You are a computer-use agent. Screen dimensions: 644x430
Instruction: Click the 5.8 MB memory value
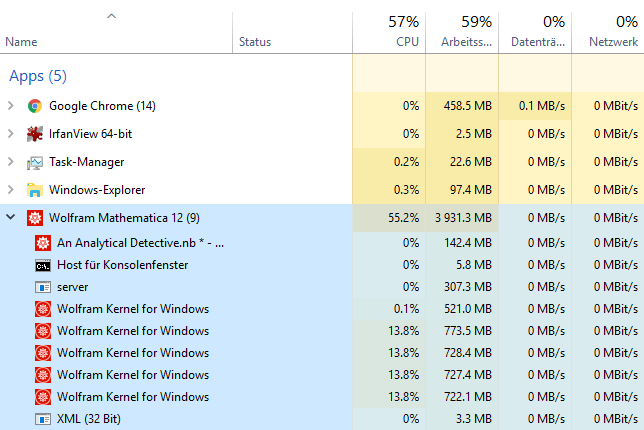[x=474, y=265]
